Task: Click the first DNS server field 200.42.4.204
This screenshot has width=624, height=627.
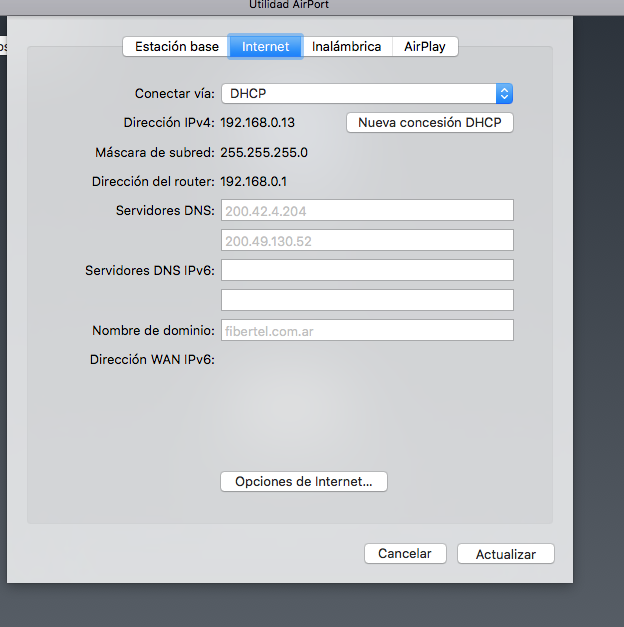Action: point(367,210)
